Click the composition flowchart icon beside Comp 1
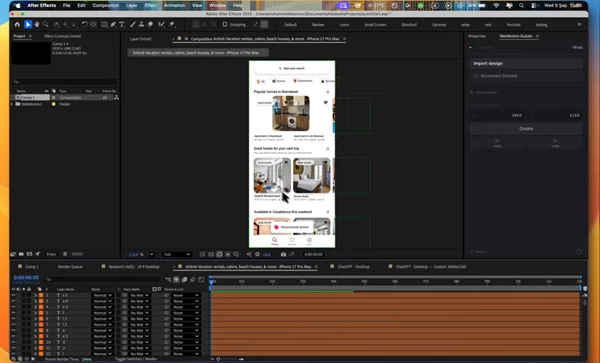Image resolution: width=600 pixels, height=363 pixels. 116,98
